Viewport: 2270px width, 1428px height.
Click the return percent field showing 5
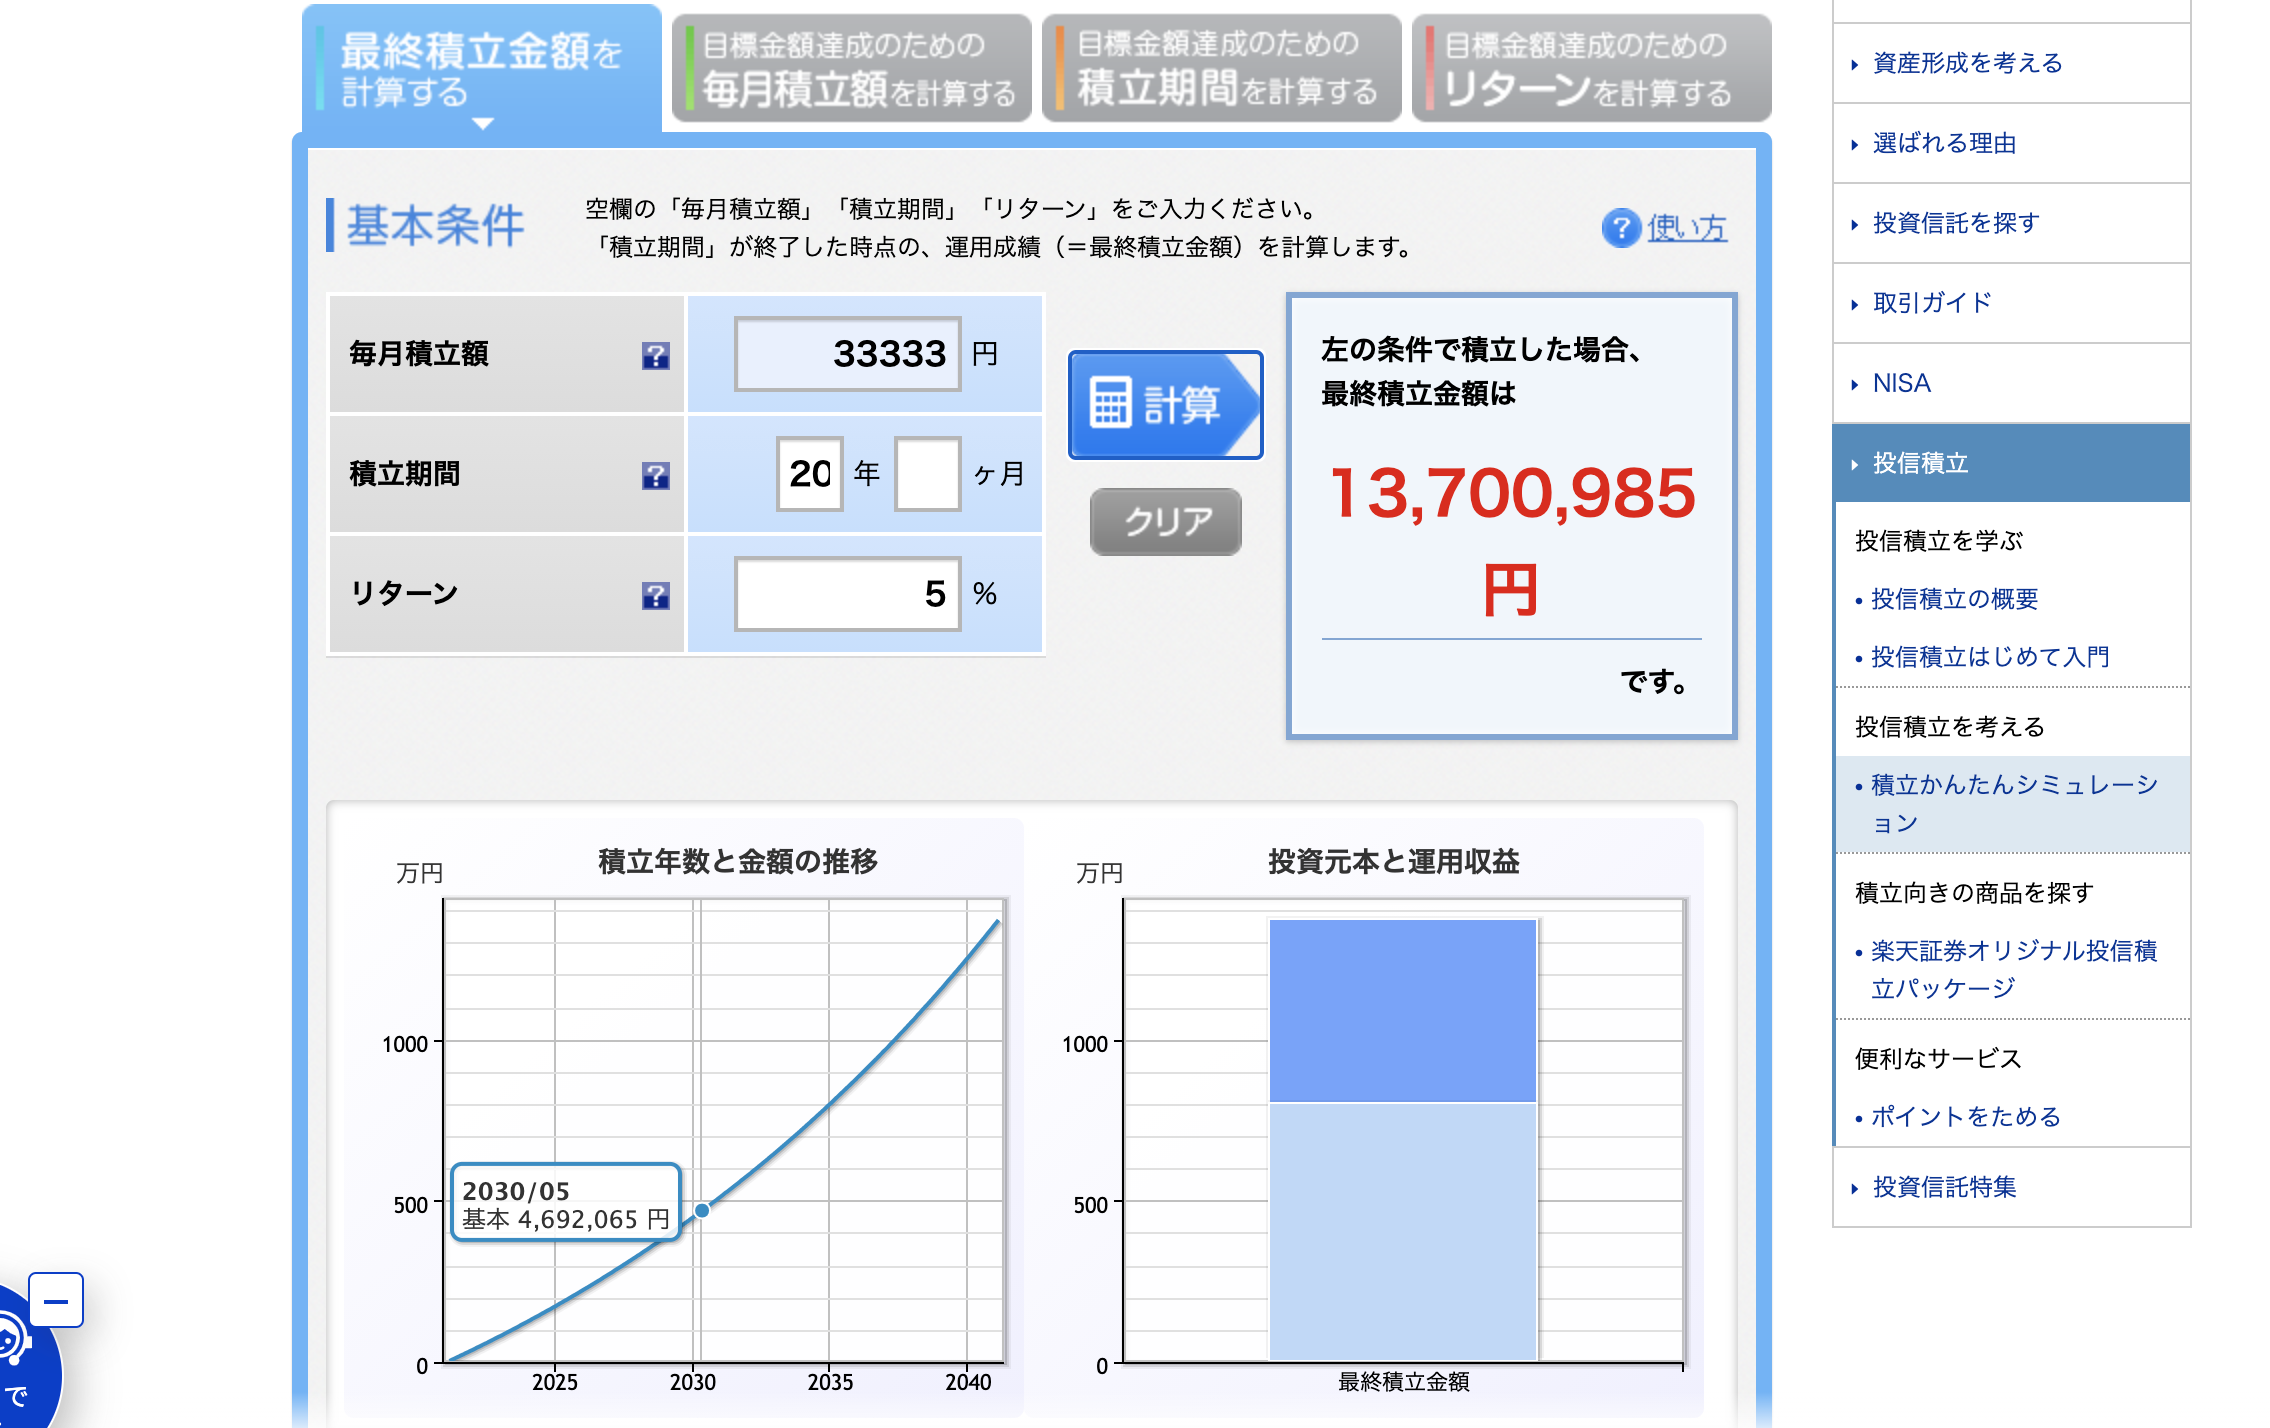point(847,594)
